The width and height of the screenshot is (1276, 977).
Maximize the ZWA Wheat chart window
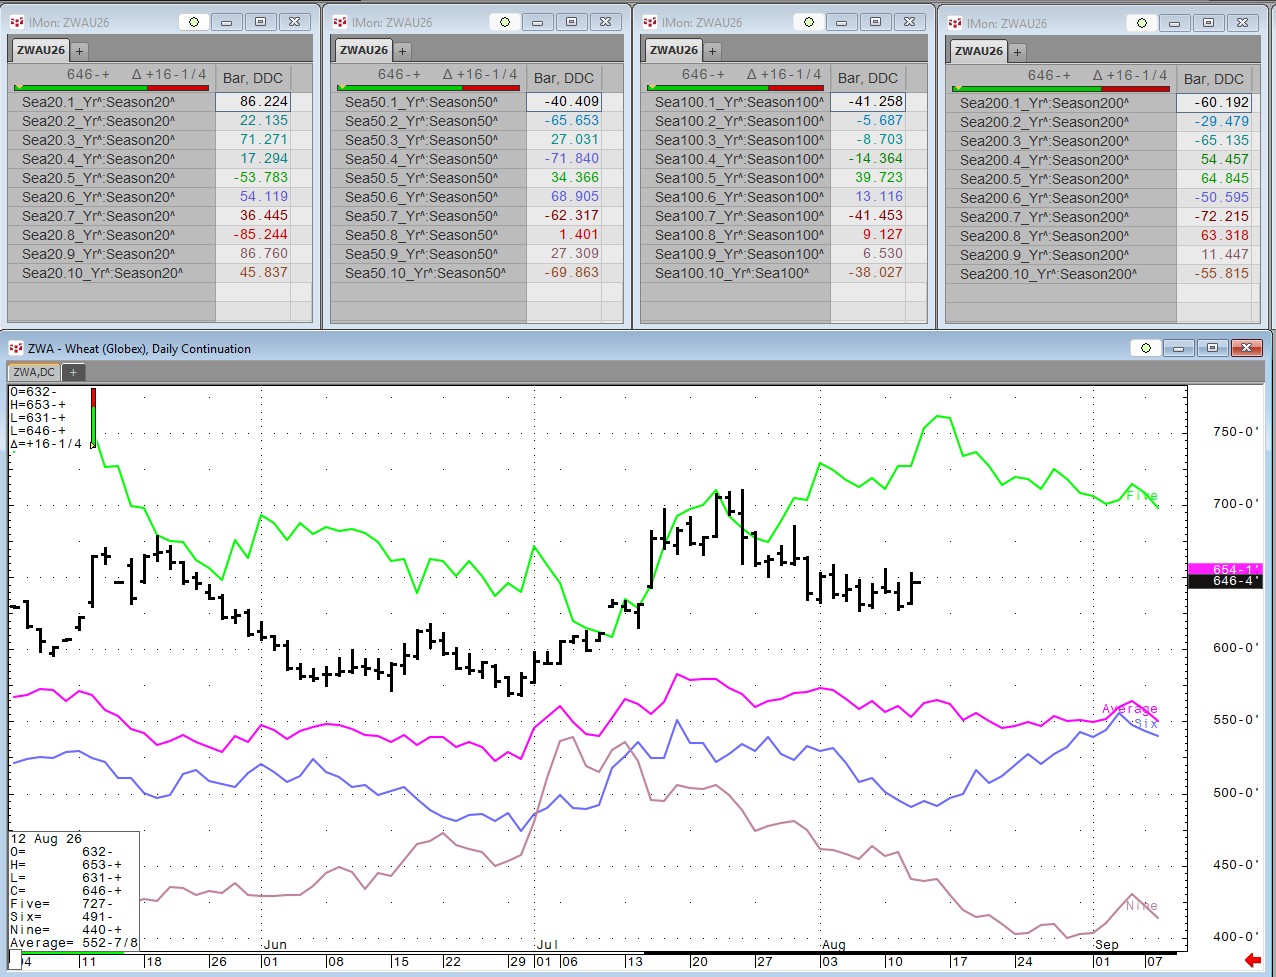[x=1212, y=348]
